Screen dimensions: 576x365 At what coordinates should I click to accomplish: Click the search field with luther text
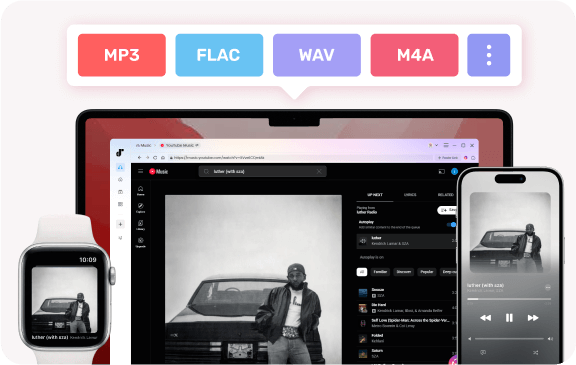click(262, 171)
